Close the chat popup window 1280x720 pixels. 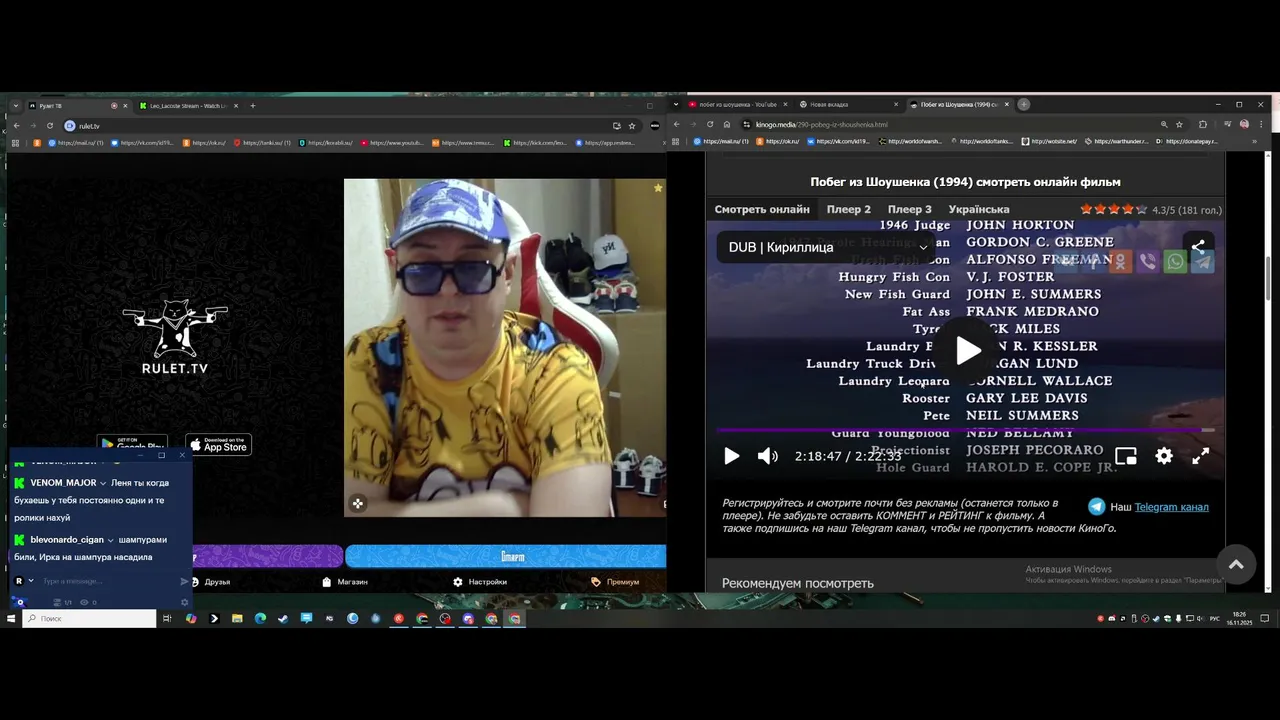tap(182, 455)
